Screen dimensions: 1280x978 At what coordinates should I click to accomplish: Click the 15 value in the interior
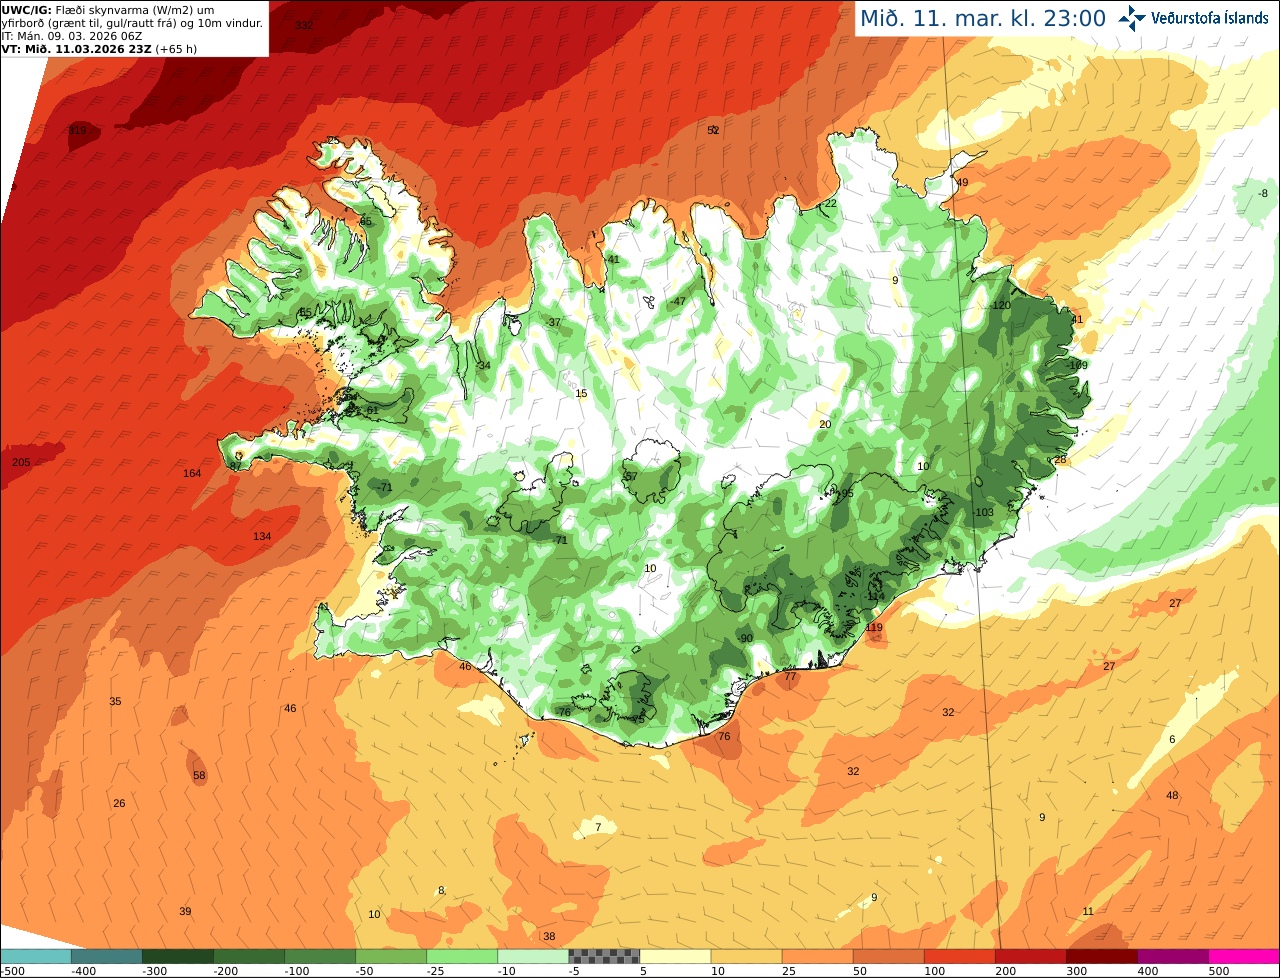click(581, 394)
